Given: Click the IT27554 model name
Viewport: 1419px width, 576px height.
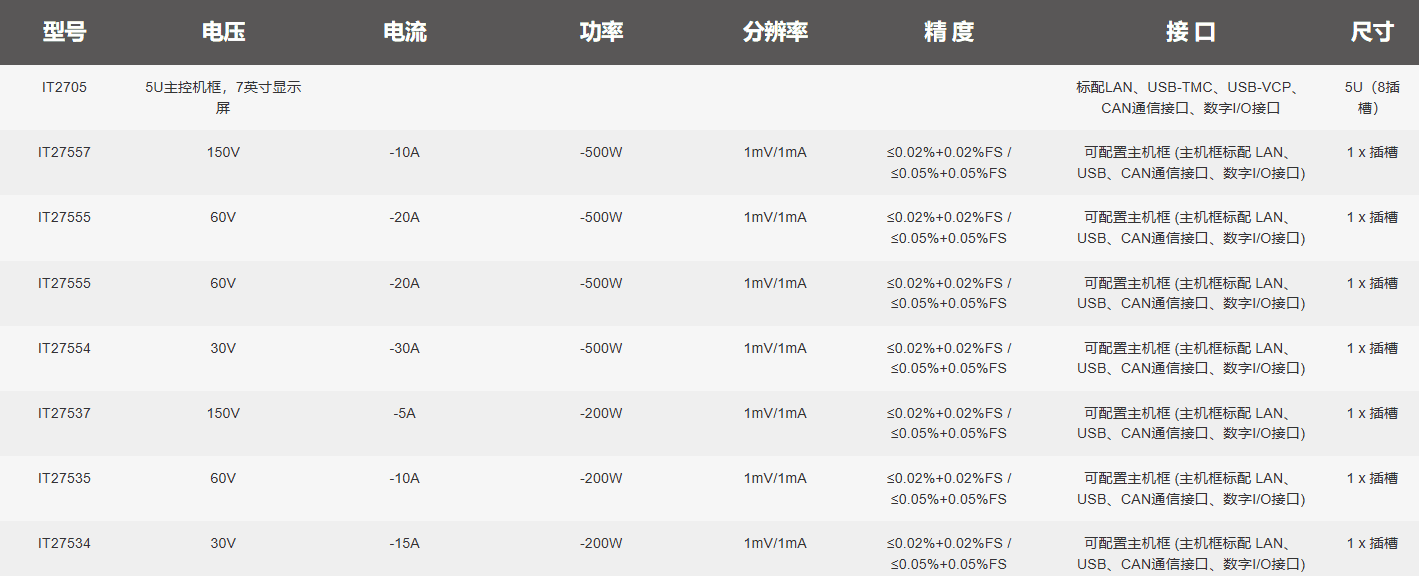Looking at the screenshot, I should click(64, 348).
